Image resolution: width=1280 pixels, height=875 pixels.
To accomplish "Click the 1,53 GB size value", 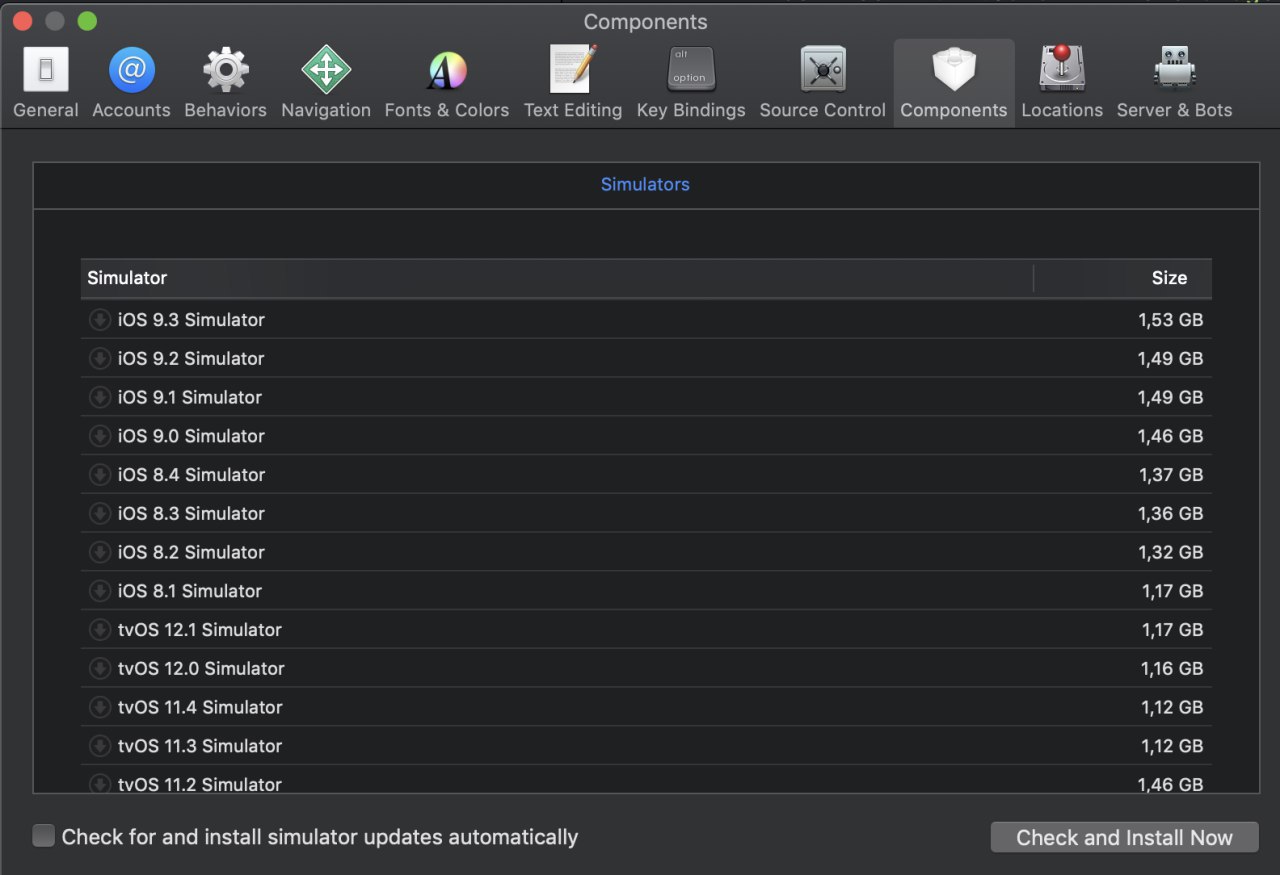I will pos(1170,320).
